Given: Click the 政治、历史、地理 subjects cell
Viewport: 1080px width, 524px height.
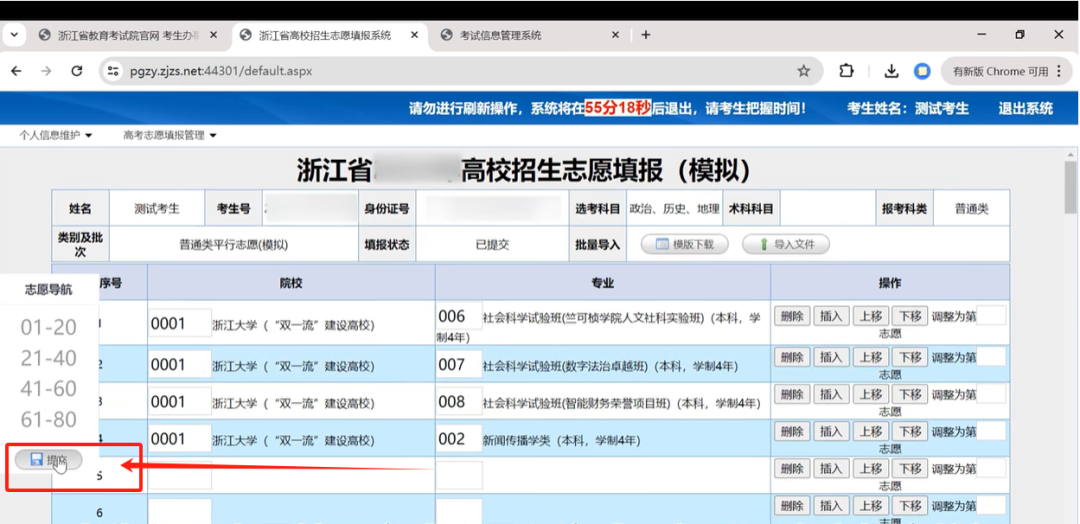Looking at the screenshot, I should tap(674, 209).
